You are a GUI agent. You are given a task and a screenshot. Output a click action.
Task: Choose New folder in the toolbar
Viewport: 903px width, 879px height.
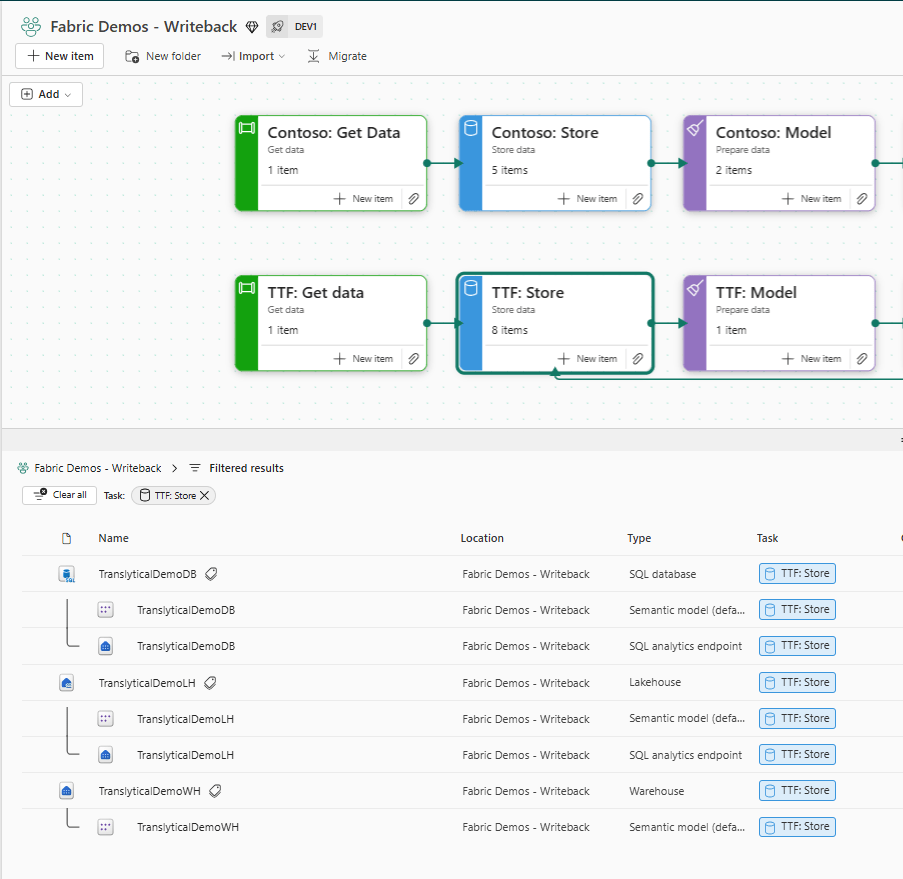pyautogui.click(x=163, y=56)
